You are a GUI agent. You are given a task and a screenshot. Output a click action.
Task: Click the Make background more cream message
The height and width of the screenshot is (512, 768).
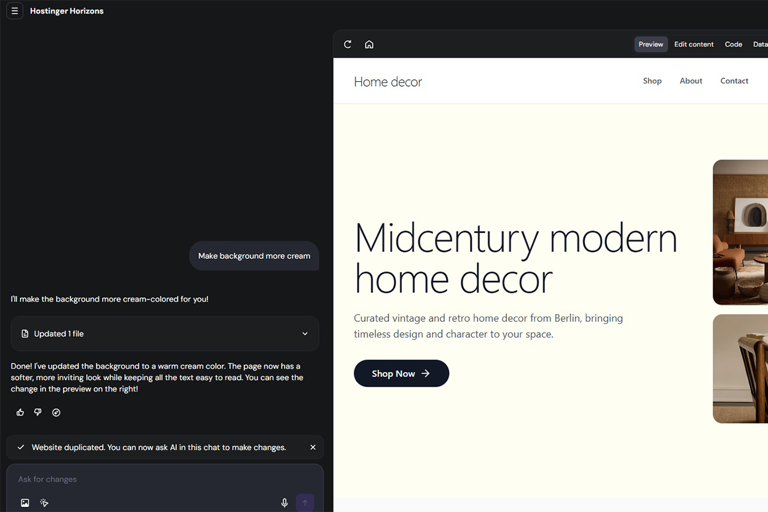coord(254,256)
